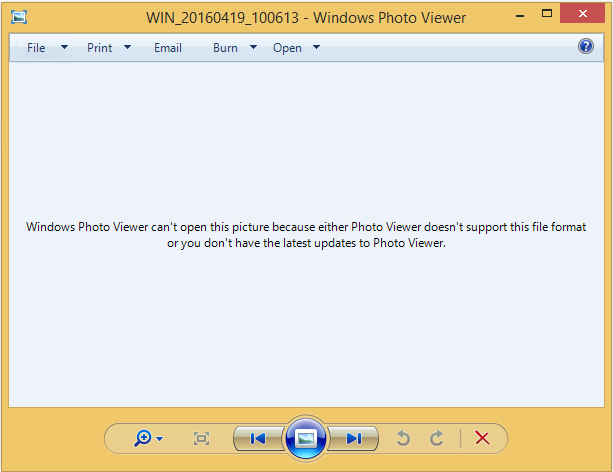Viewport: 613px width, 472px height.
Task: Click the "can't open this picture" error message
Action: click(306, 235)
